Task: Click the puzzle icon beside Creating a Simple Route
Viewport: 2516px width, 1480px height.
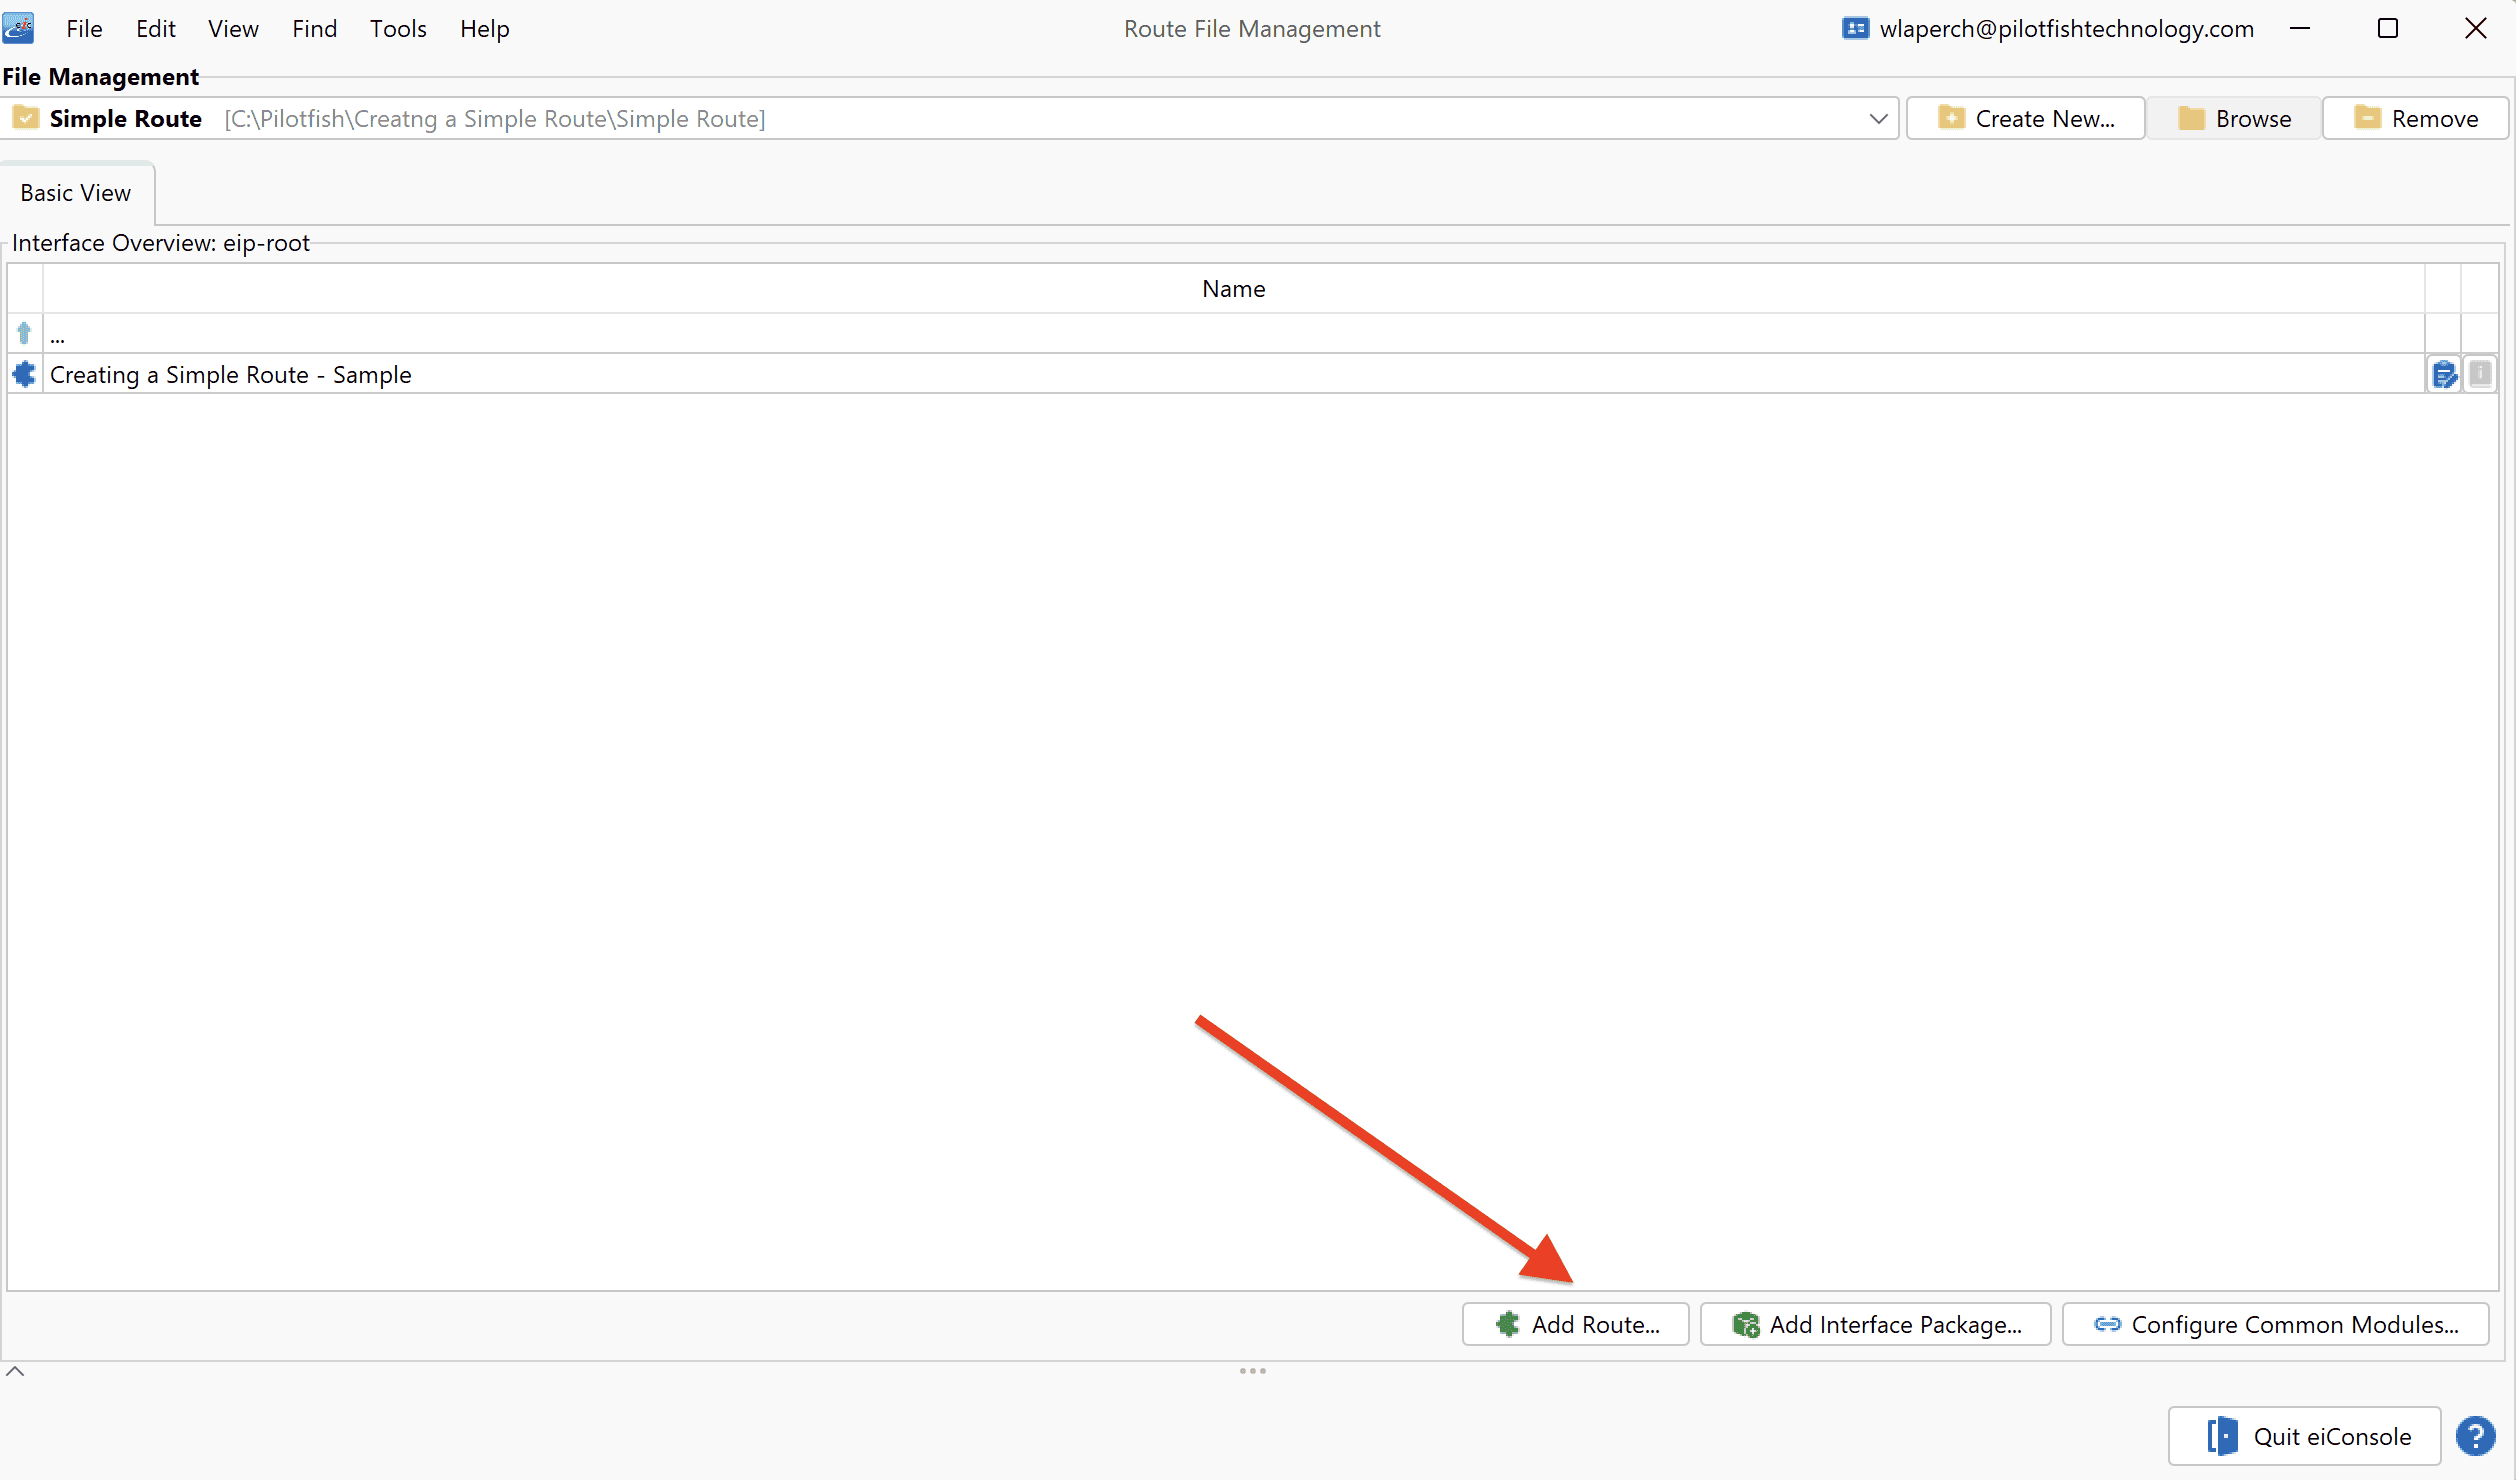Action: pos(24,375)
